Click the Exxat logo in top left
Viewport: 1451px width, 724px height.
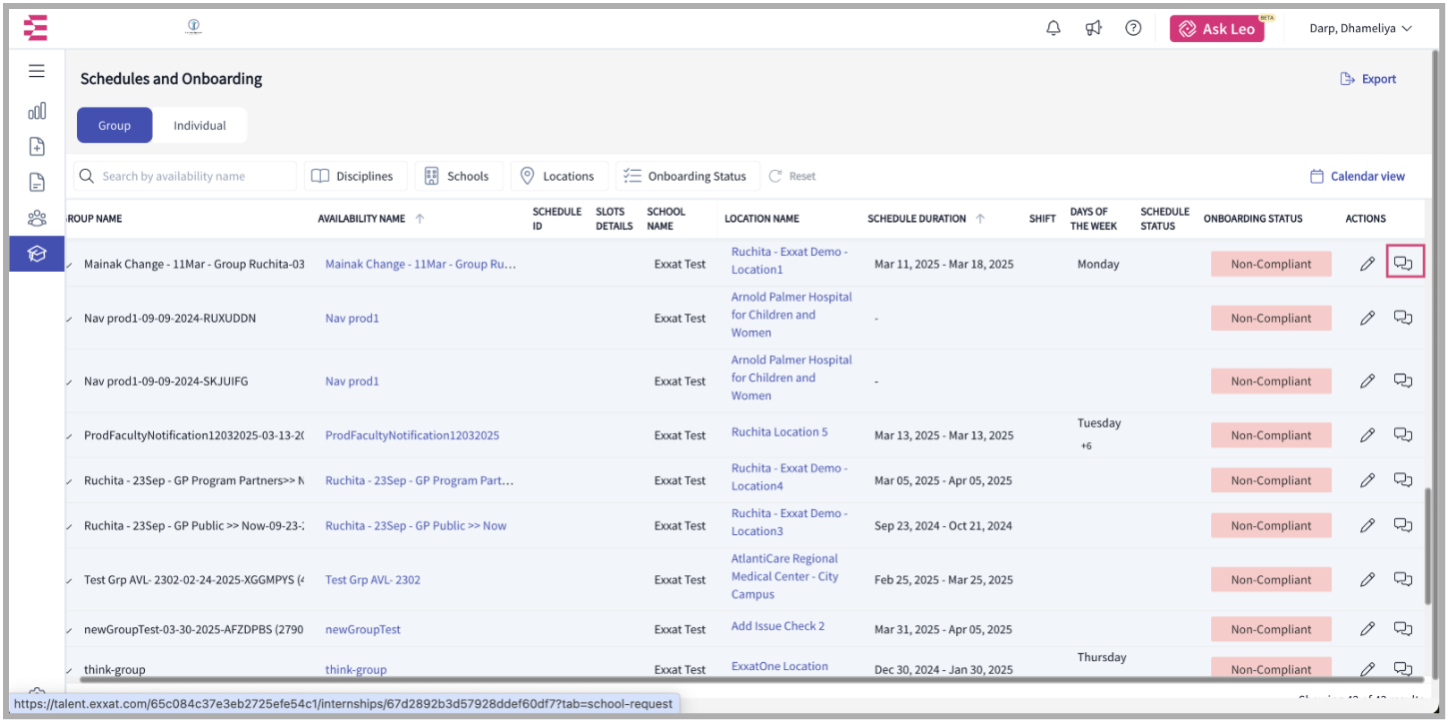tap(36, 28)
